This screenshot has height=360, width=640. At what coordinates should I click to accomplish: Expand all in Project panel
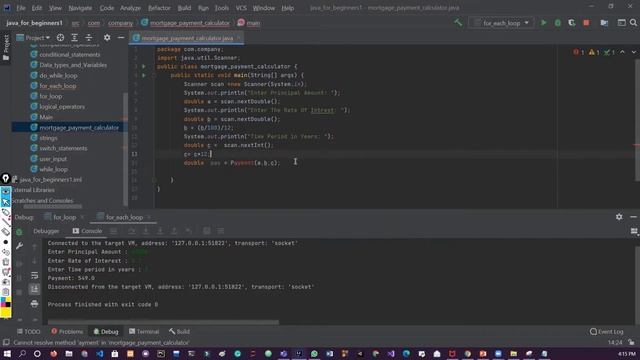[74, 38]
